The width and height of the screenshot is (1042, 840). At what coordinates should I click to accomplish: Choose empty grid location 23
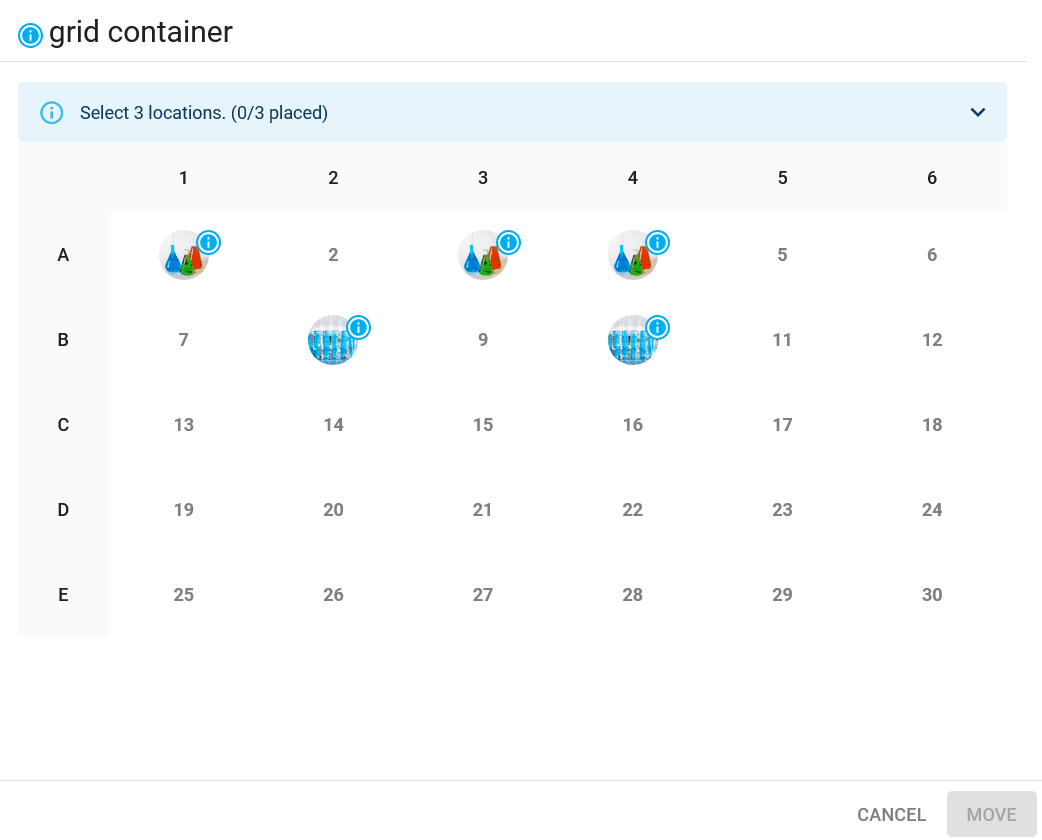pos(782,510)
